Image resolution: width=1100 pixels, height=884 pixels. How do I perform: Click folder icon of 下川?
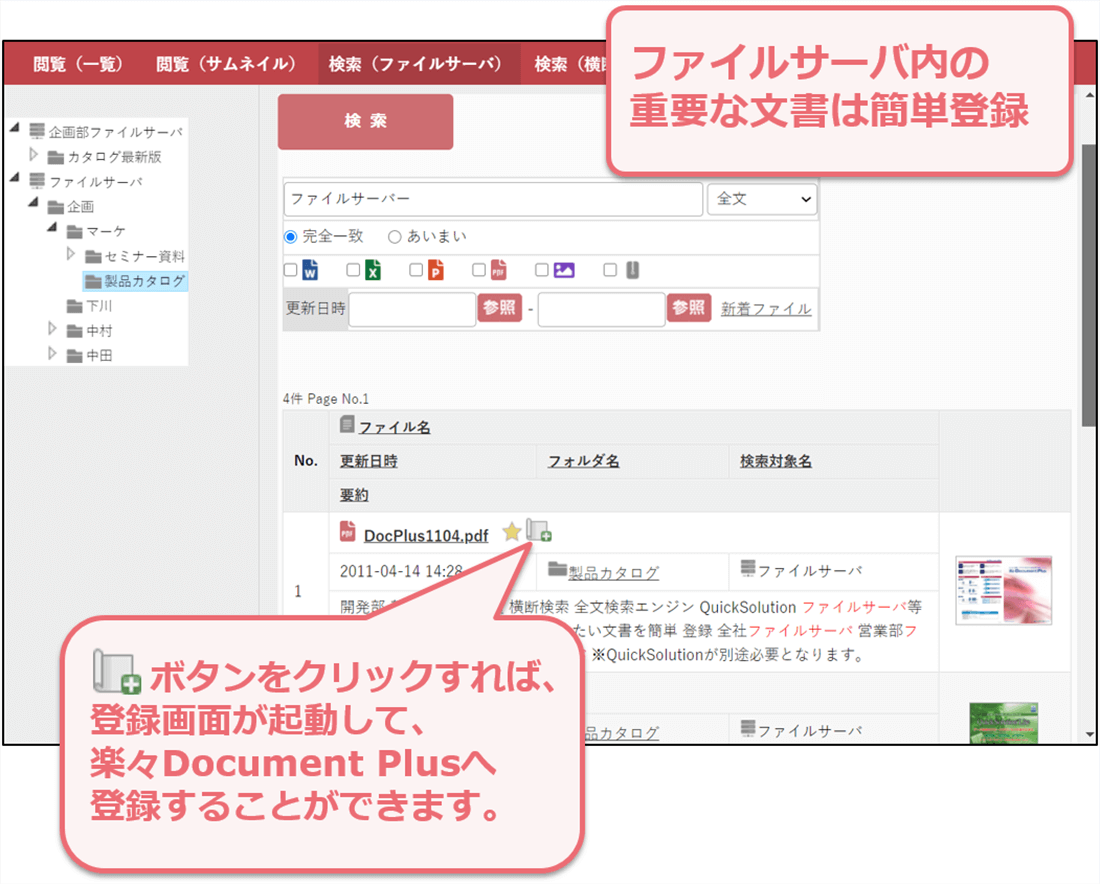point(75,306)
